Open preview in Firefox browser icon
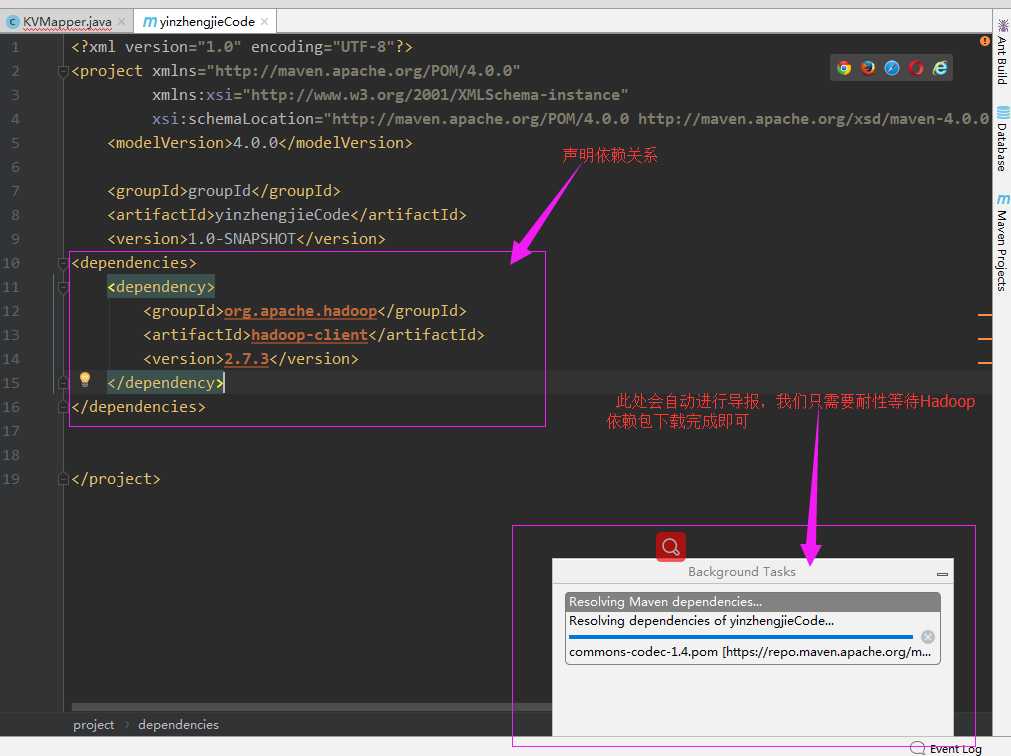 coord(868,68)
